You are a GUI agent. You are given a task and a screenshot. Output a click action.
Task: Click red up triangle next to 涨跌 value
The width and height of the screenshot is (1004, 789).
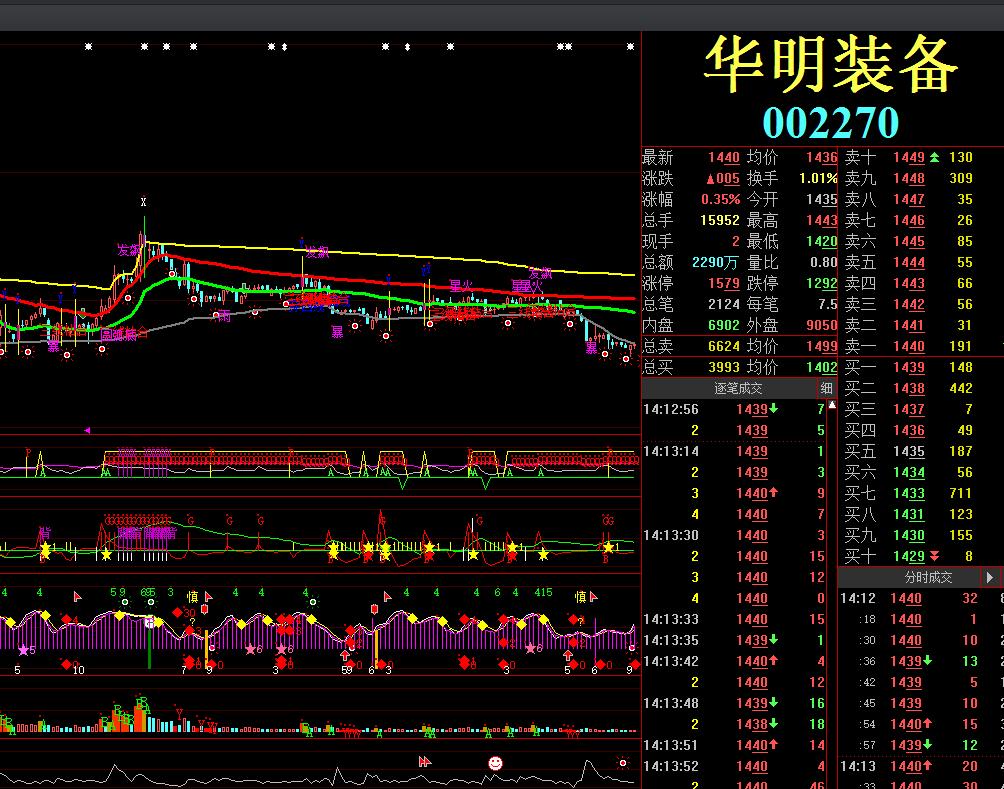pyautogui.click(x=711, y=179)
